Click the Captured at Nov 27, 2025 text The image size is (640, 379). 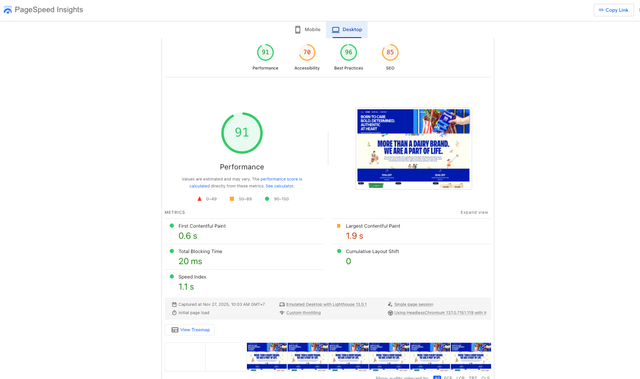click(222, 304)
